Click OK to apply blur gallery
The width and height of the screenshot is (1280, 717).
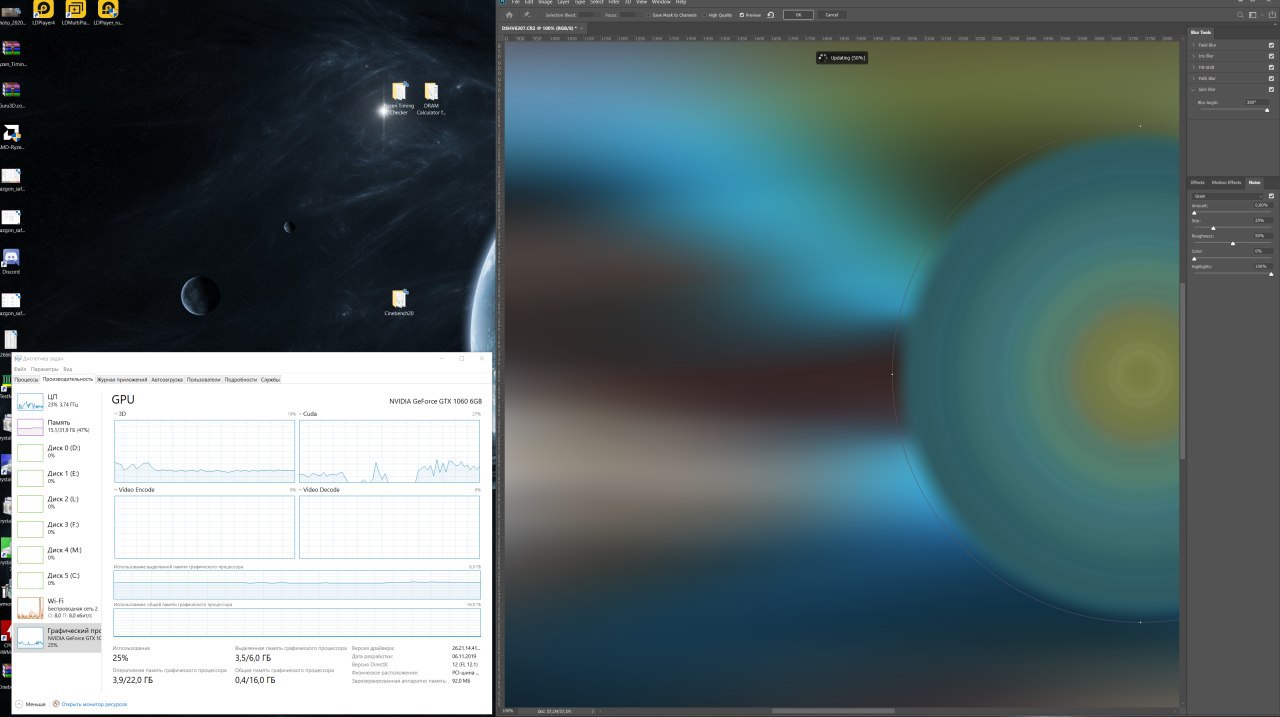tap(798, 15)
